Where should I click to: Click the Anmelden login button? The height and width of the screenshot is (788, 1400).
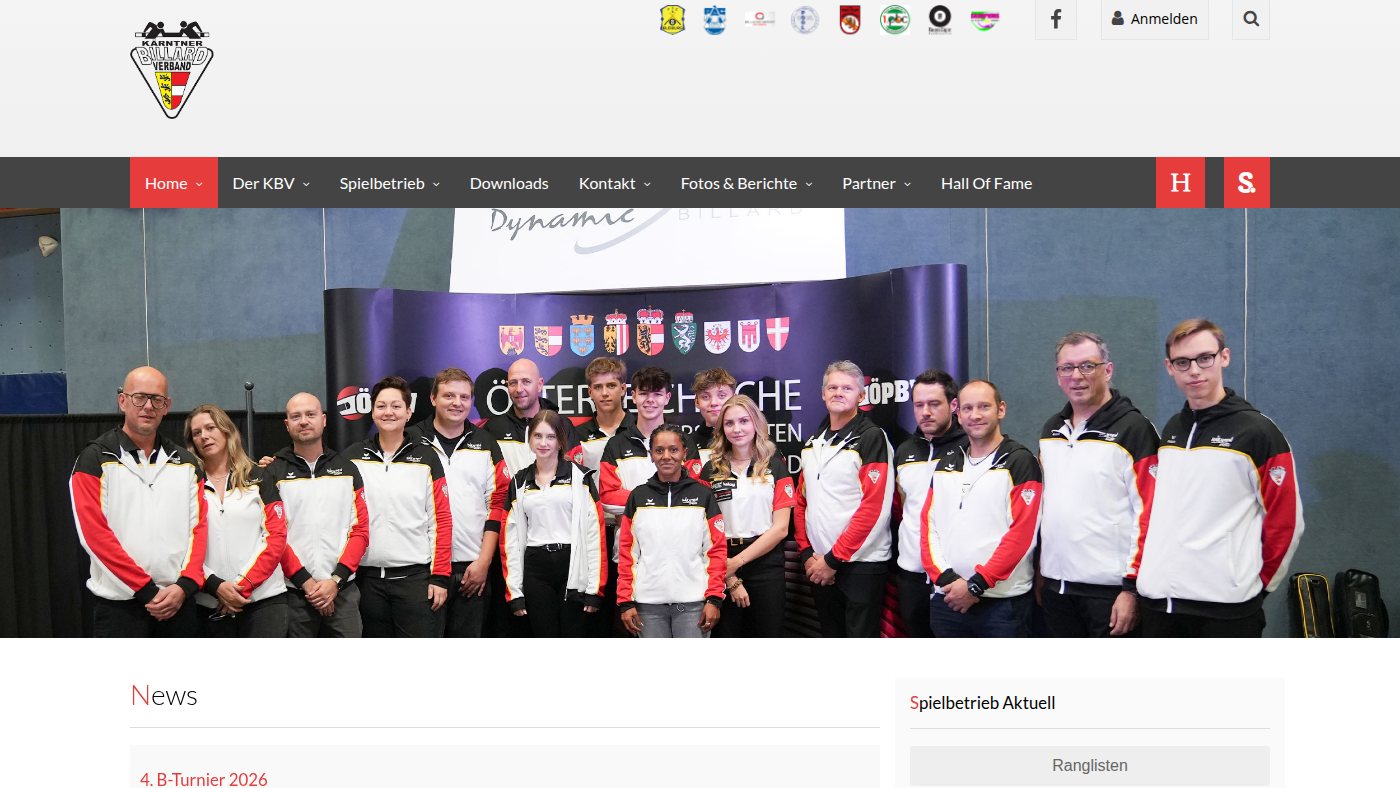pyautogui.click(x=1155, y=19)
